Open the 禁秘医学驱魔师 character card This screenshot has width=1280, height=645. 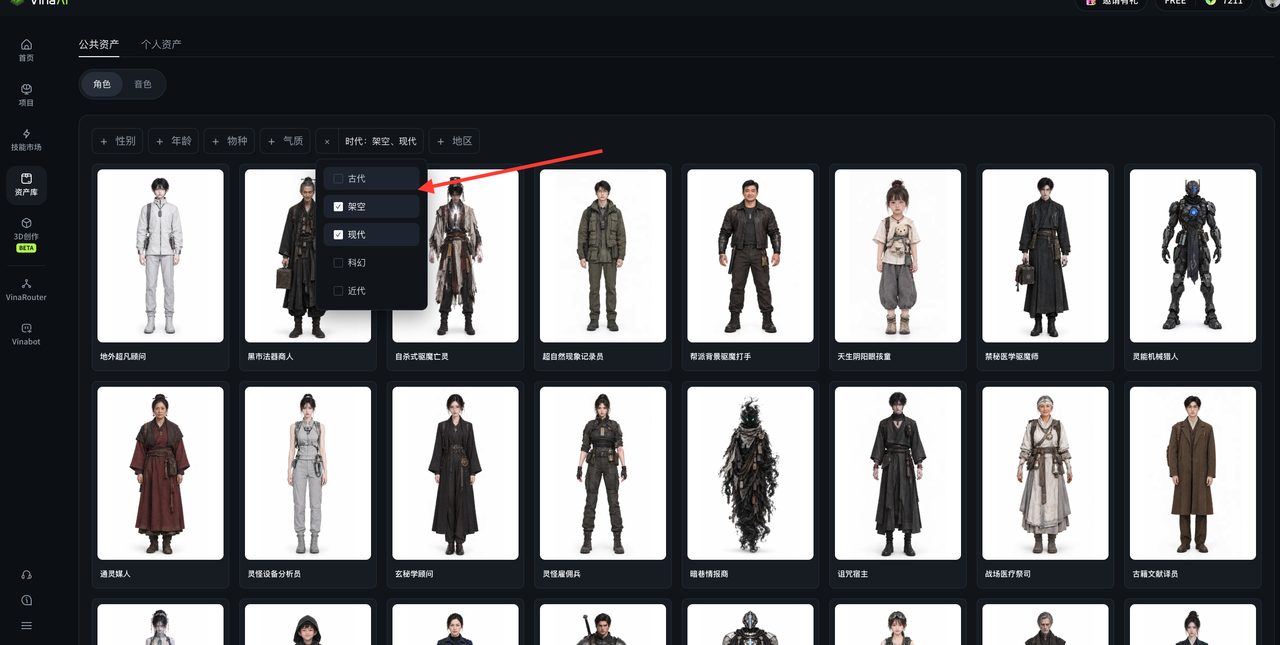tap(1045, 267)
